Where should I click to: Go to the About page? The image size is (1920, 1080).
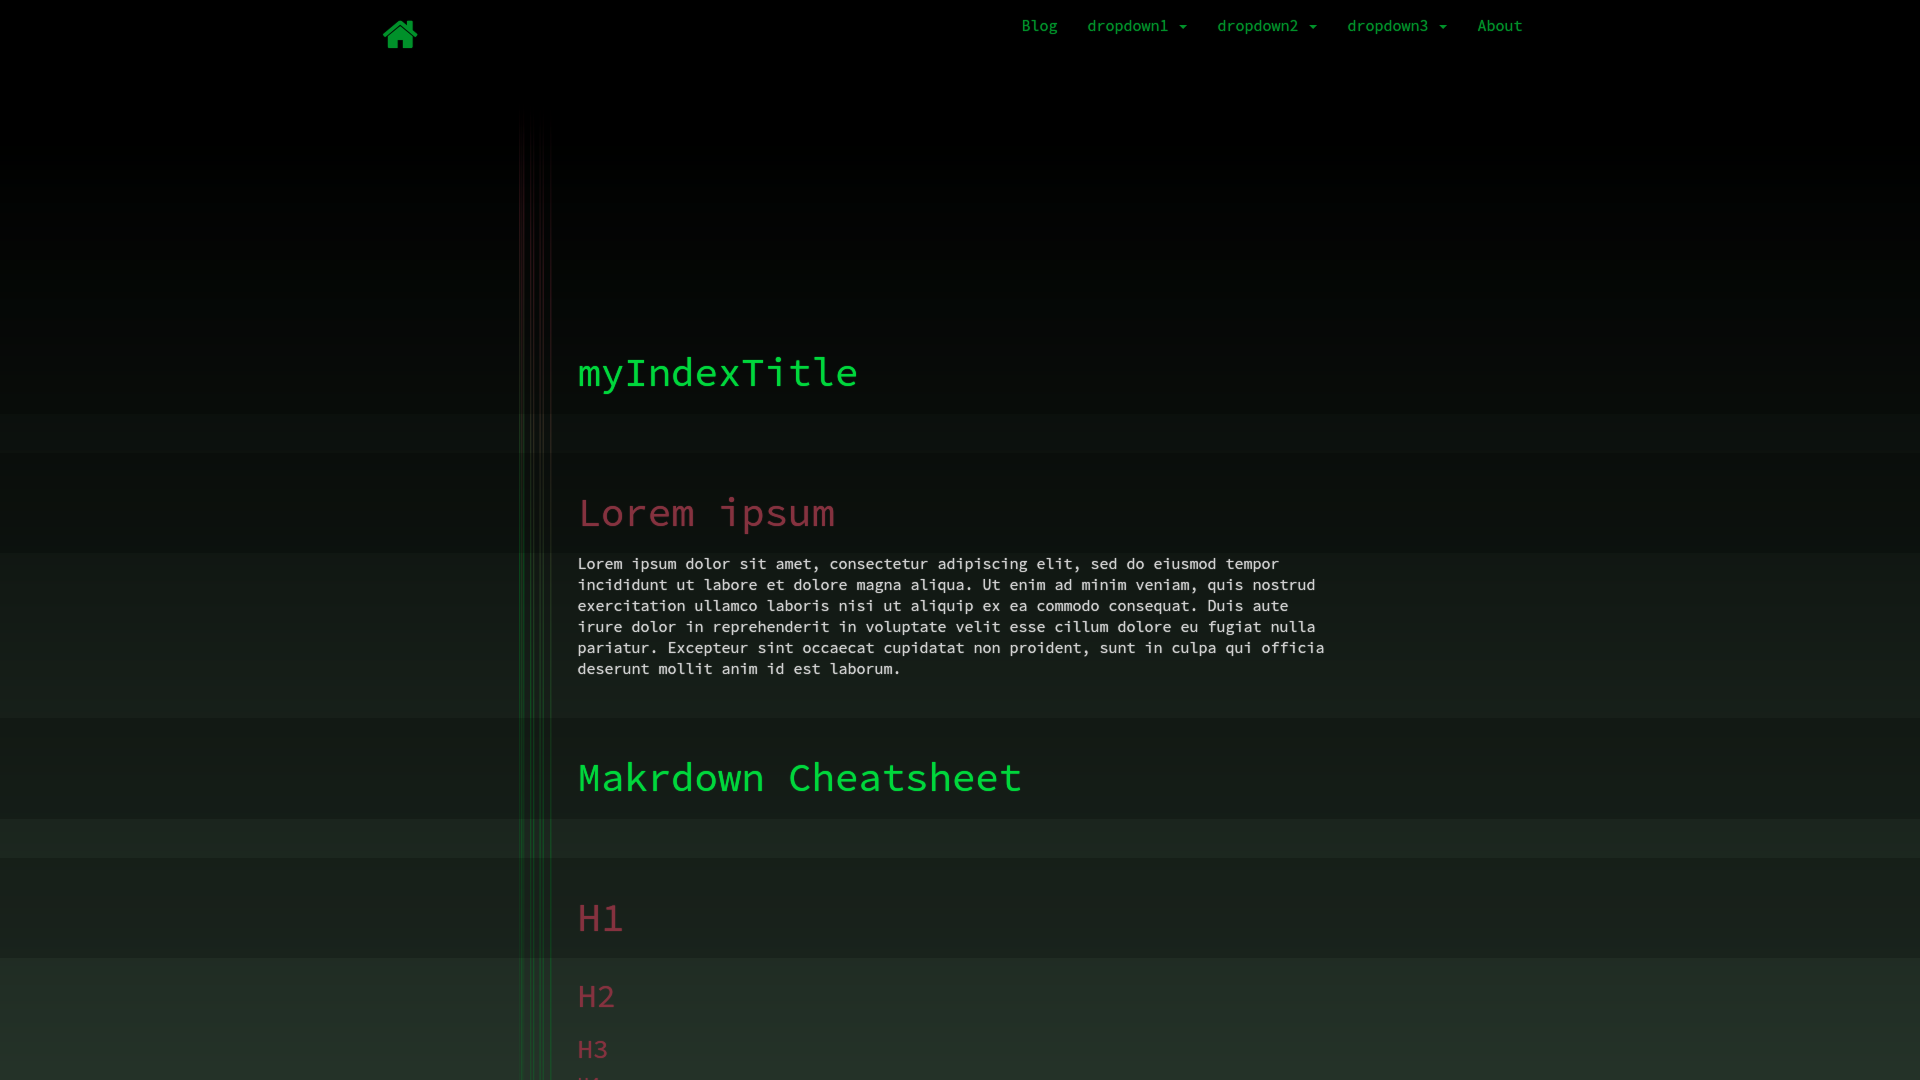point(1499,26)
